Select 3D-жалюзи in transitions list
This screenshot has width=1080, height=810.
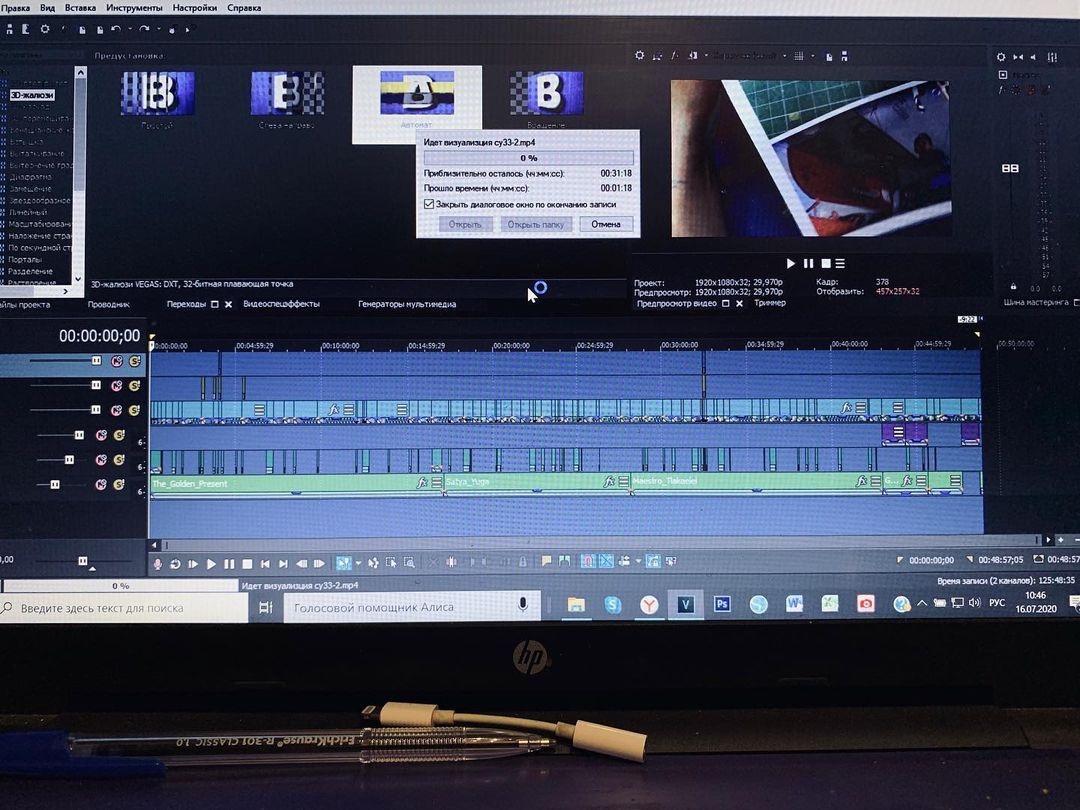(x=32, y=95)
